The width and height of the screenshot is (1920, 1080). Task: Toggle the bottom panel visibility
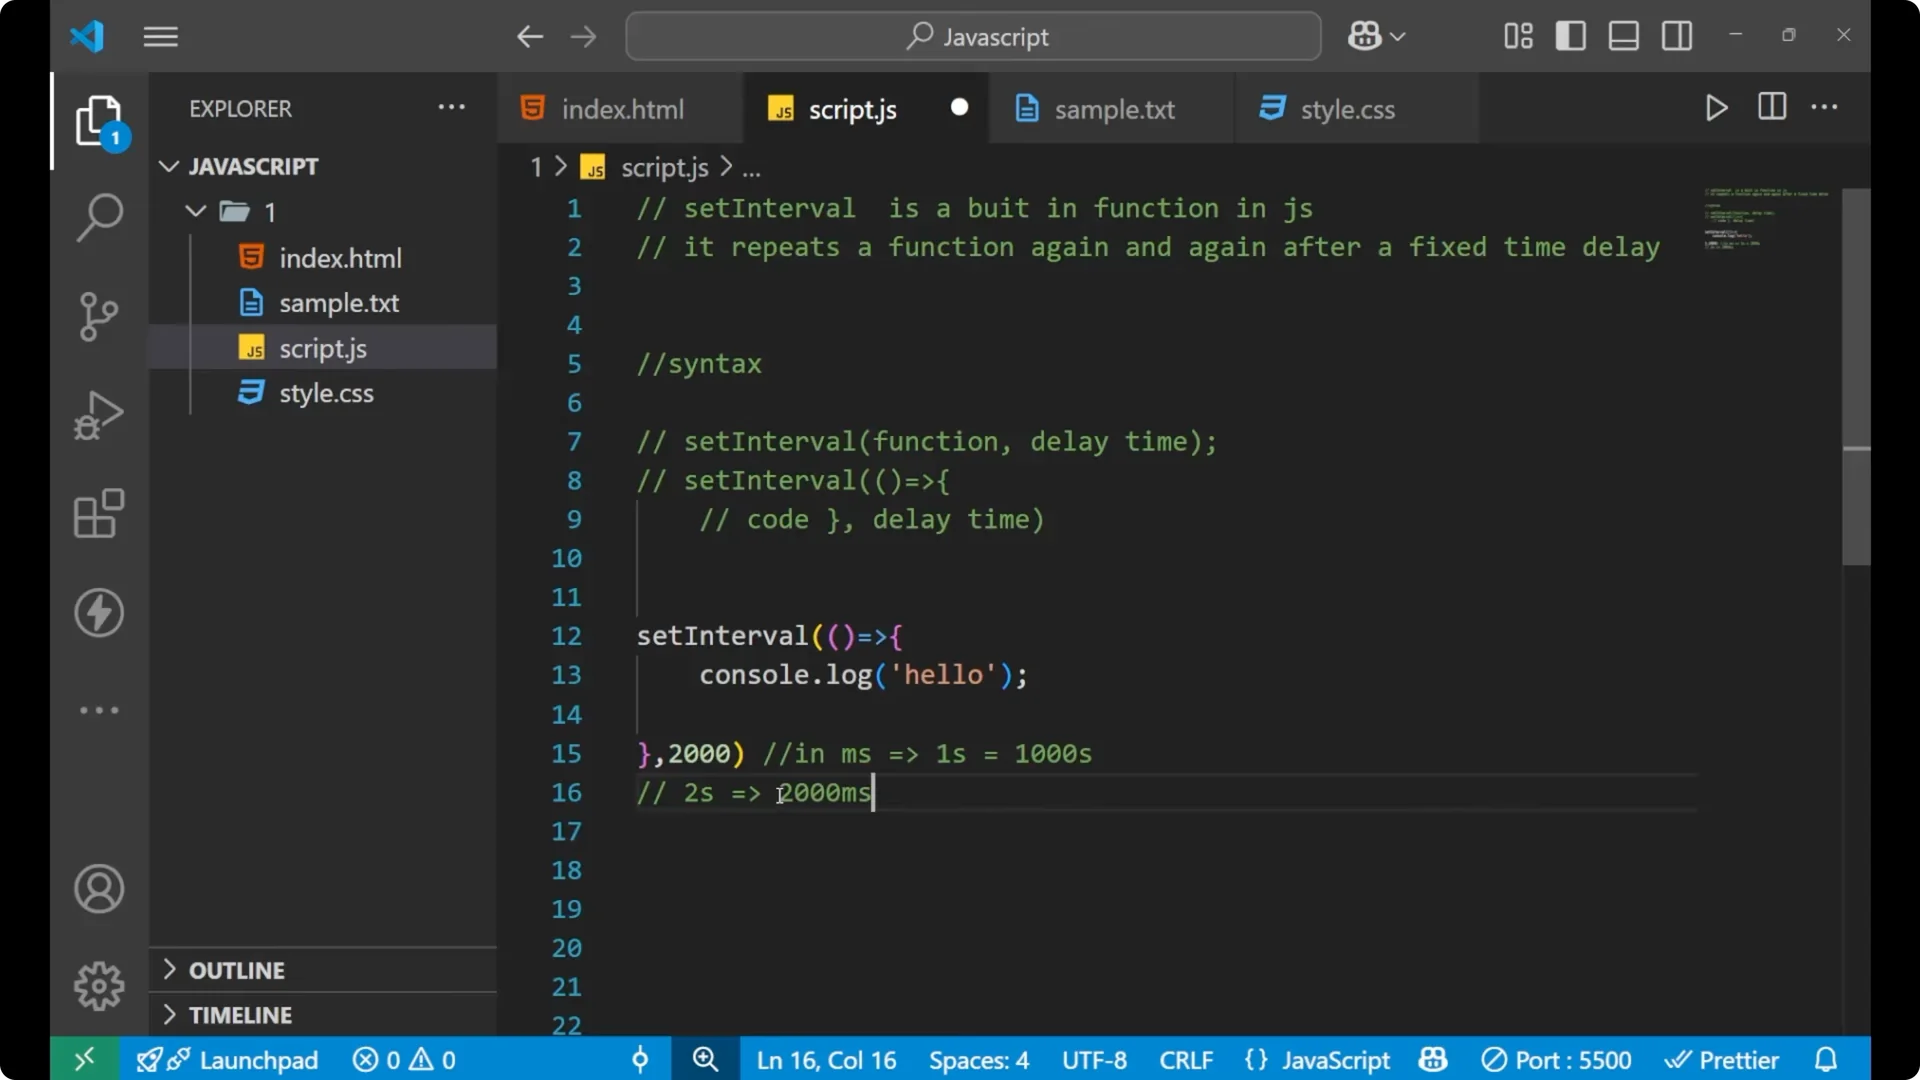1622,36
